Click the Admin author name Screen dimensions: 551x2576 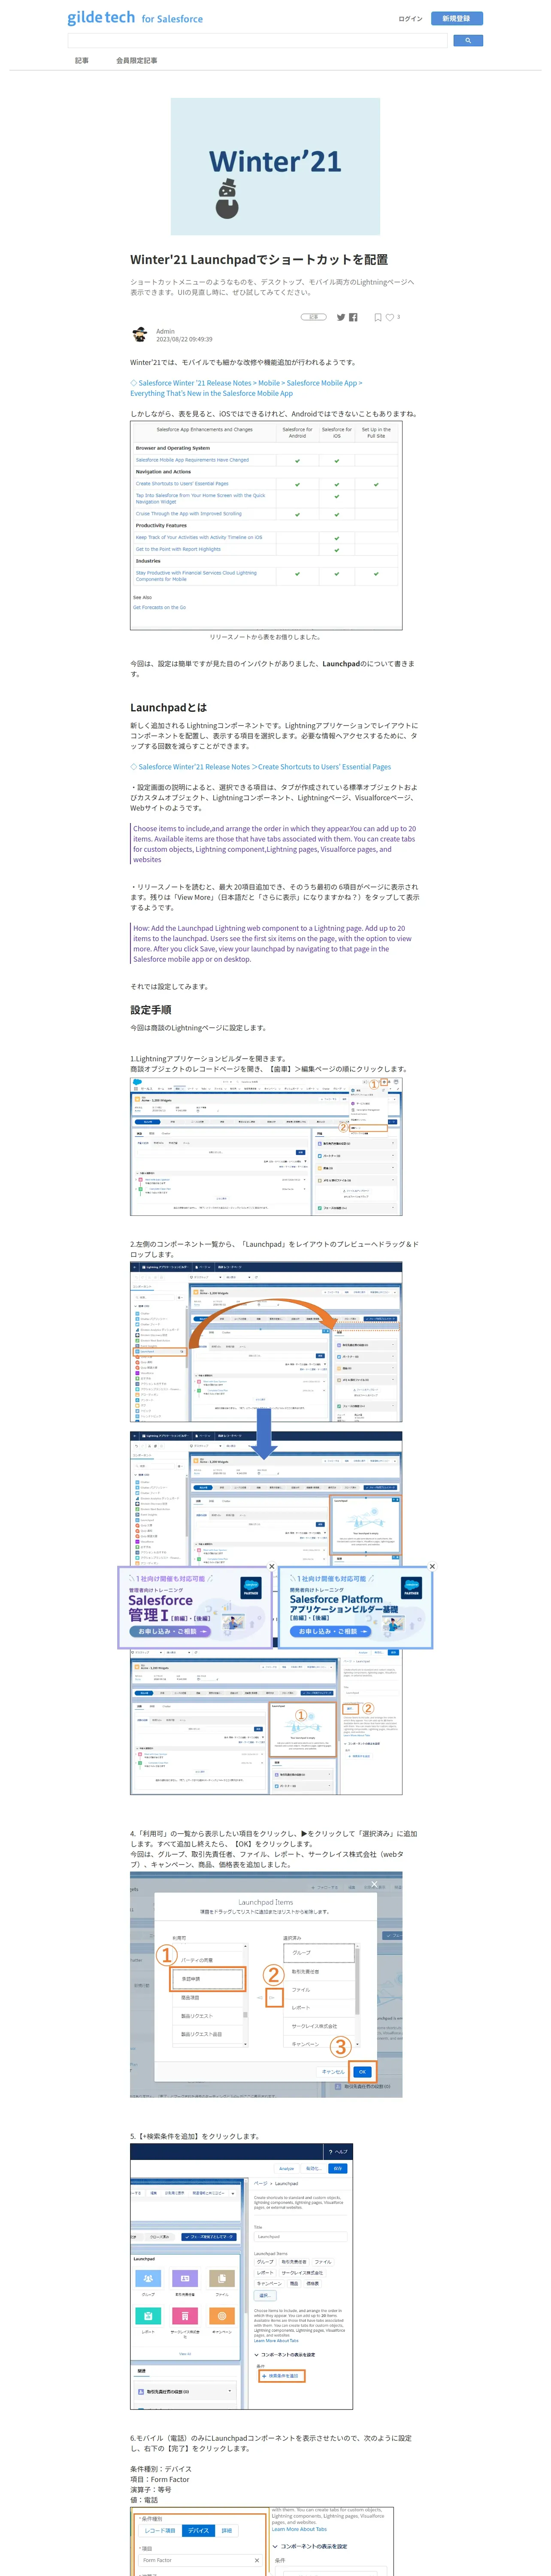165,331
